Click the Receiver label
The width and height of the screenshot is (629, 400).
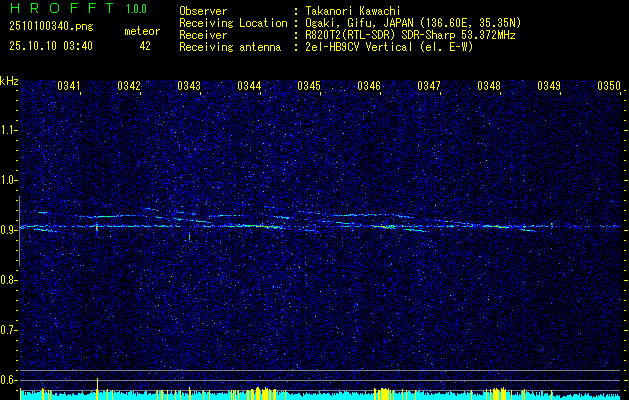pos(203,35)
